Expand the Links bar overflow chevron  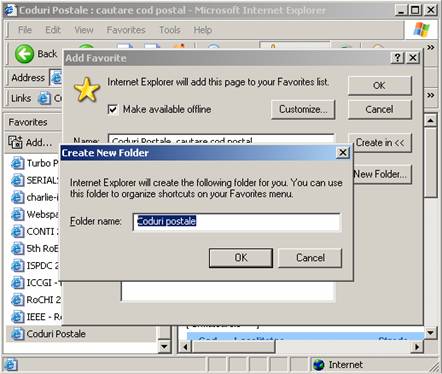[431, 95]
